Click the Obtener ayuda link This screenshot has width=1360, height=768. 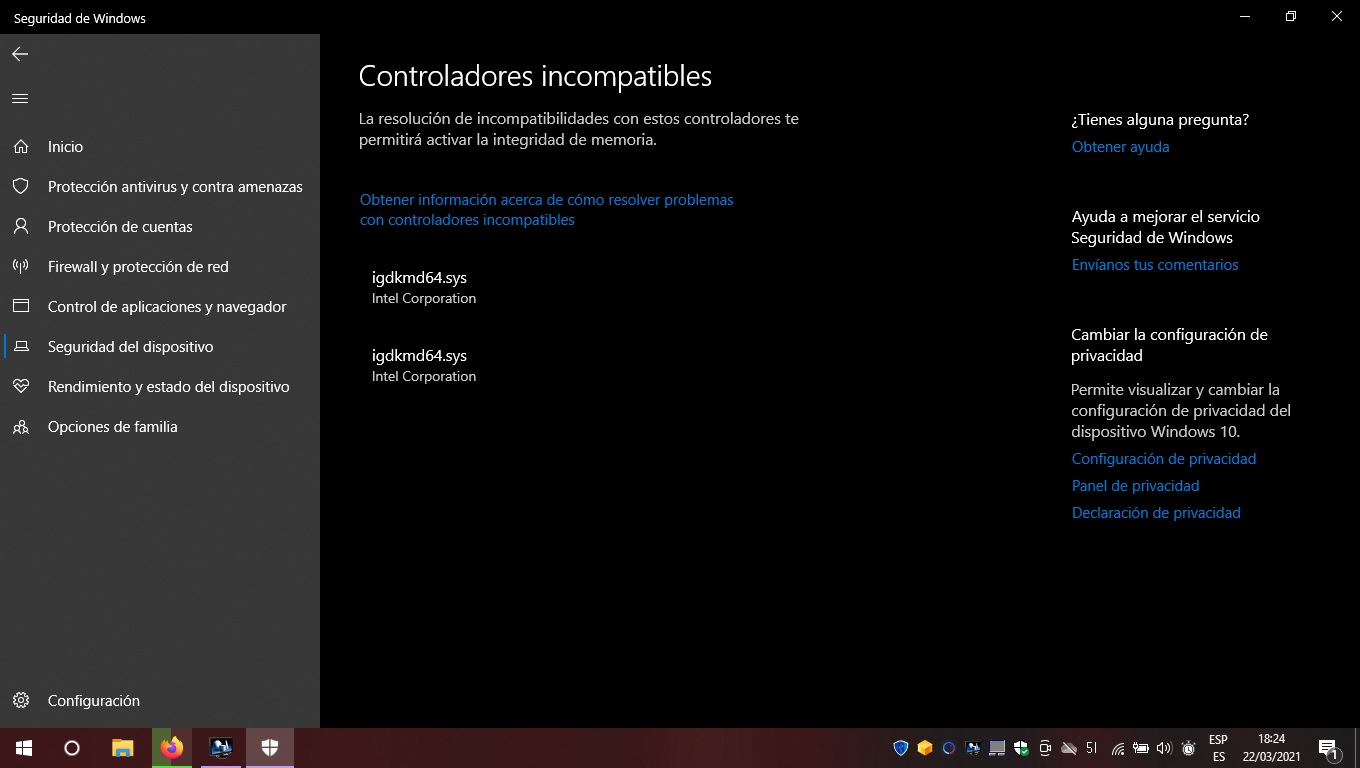pos(1120,147)
